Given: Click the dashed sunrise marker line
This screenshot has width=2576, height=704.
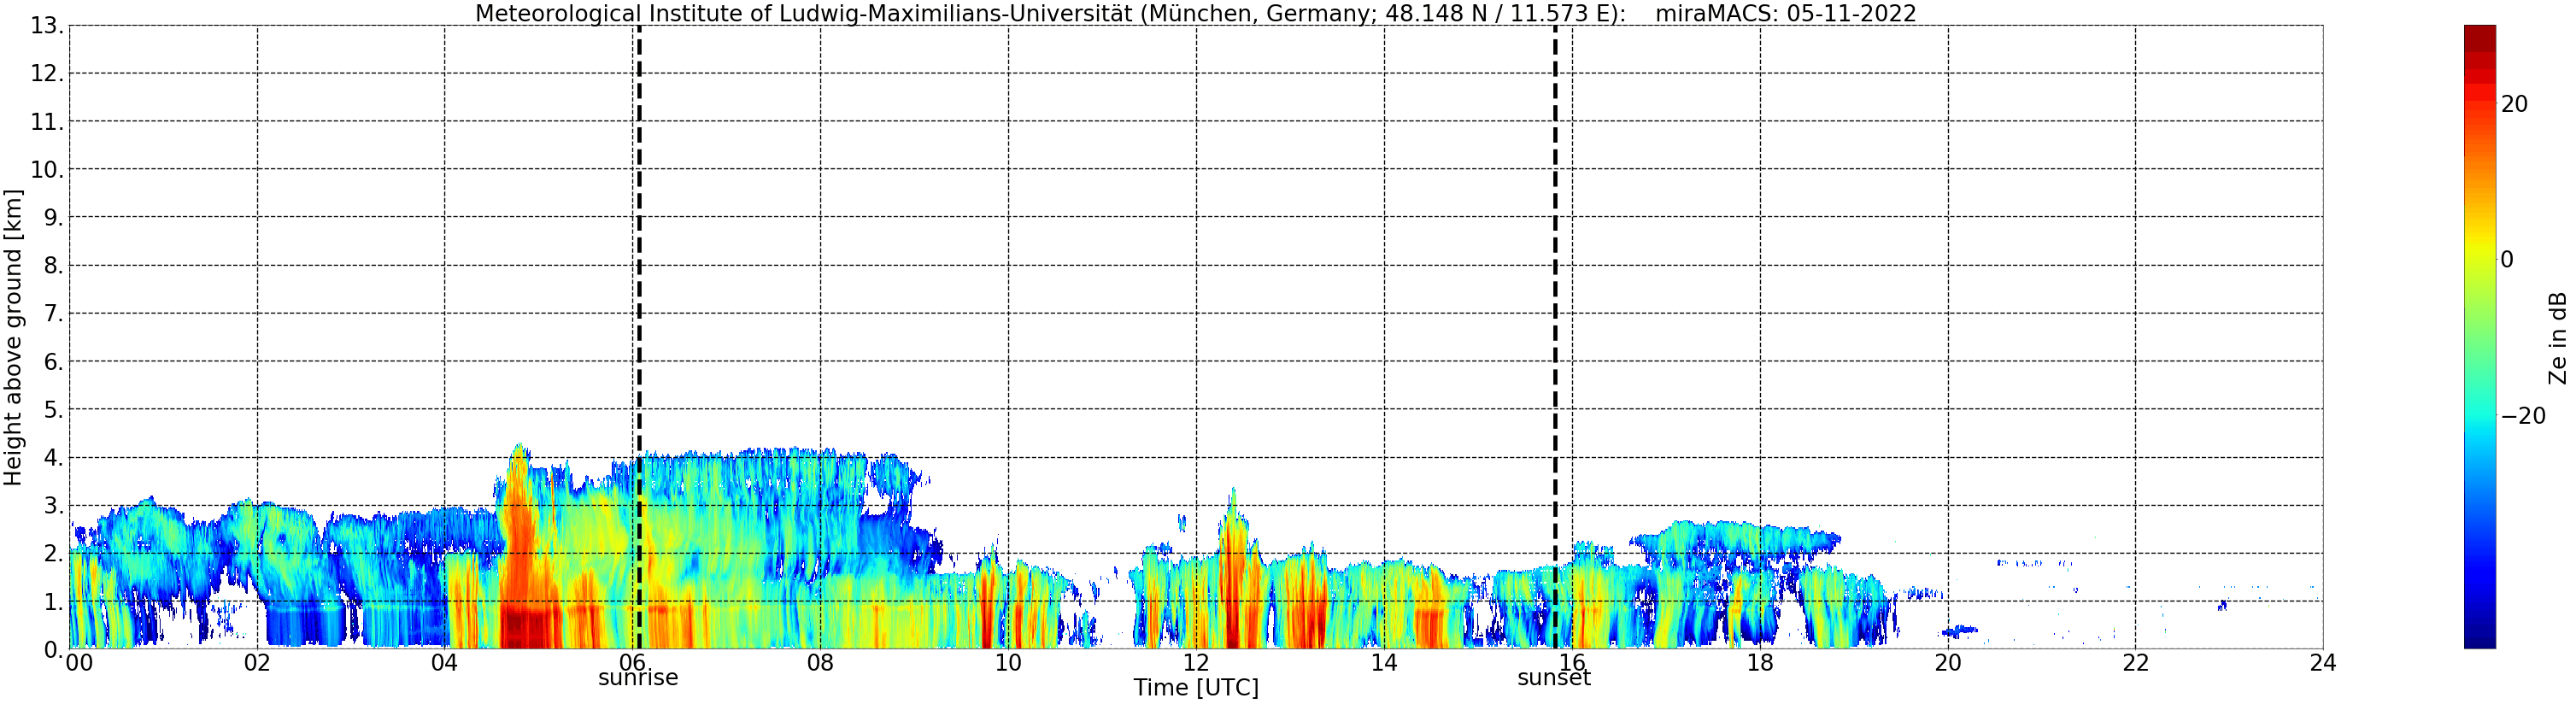Looking at the screenshot, I should (639, 337).
